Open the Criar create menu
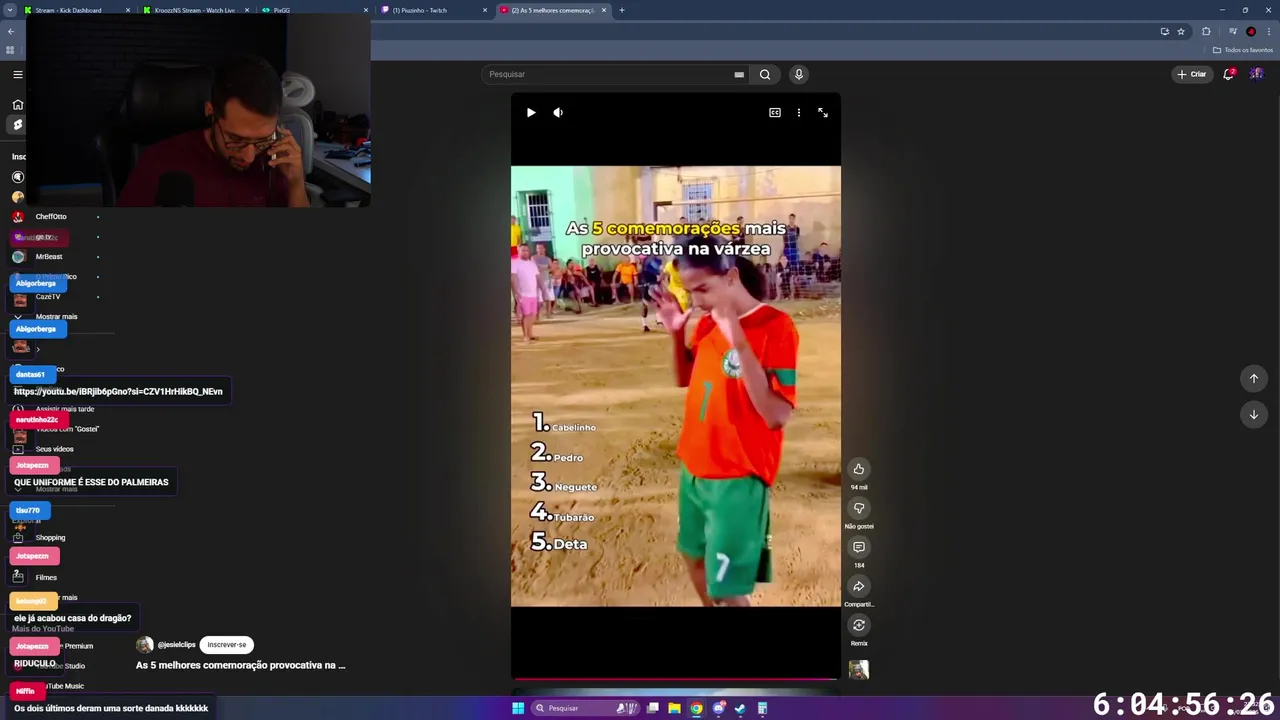 [1192, 74]
